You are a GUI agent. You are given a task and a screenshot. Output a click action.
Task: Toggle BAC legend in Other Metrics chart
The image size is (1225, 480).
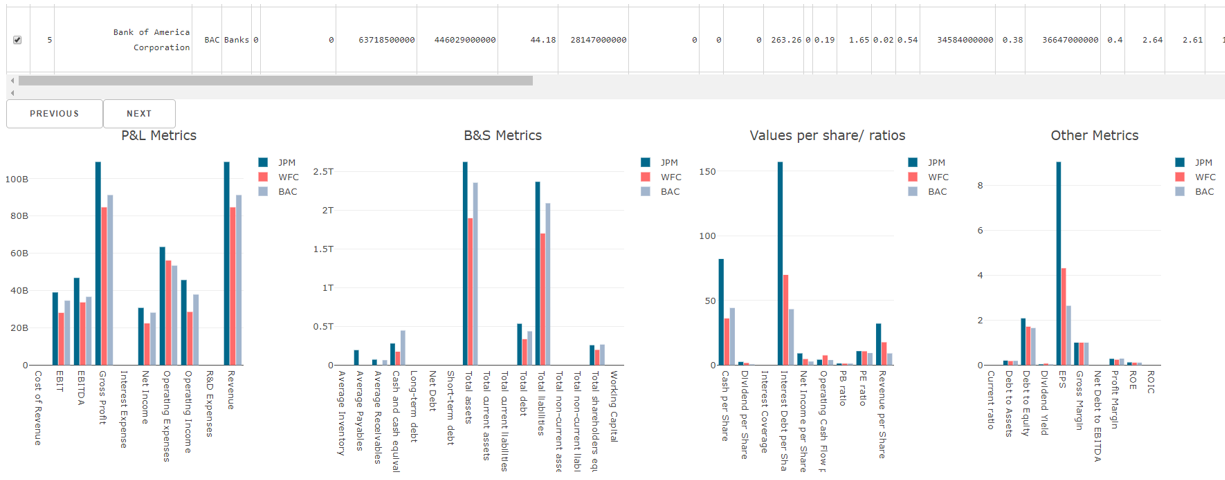point(1196,191)
